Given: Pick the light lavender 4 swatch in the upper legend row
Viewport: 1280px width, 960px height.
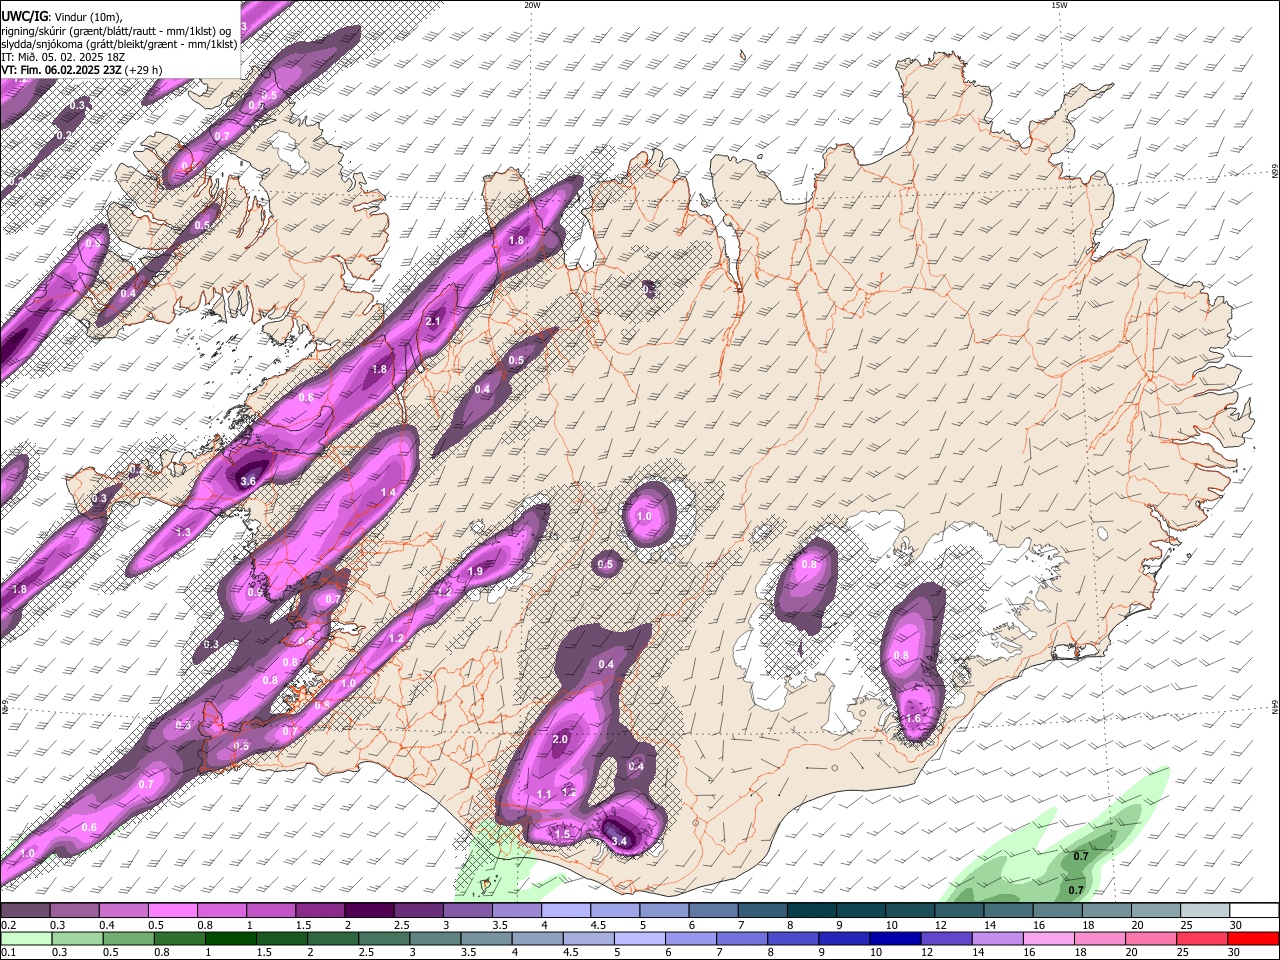Looking at the screenshot, I should (x=564, y=910).
